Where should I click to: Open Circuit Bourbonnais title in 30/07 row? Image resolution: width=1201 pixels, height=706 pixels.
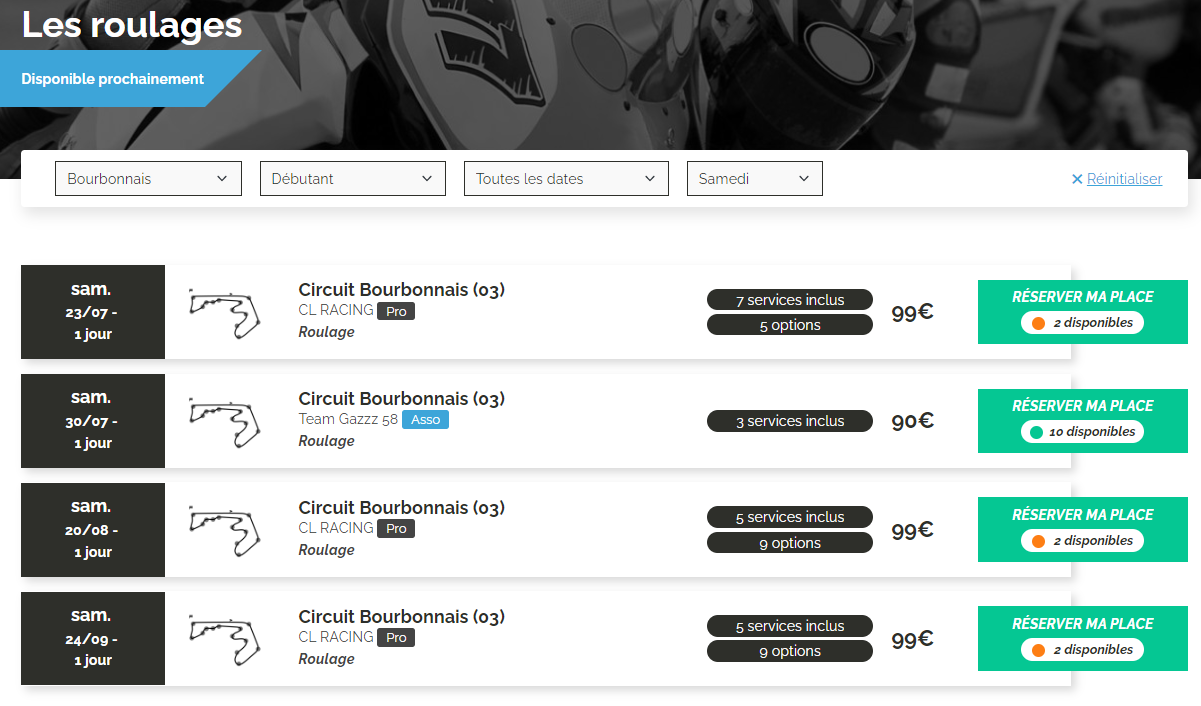(x=402, y=399)
